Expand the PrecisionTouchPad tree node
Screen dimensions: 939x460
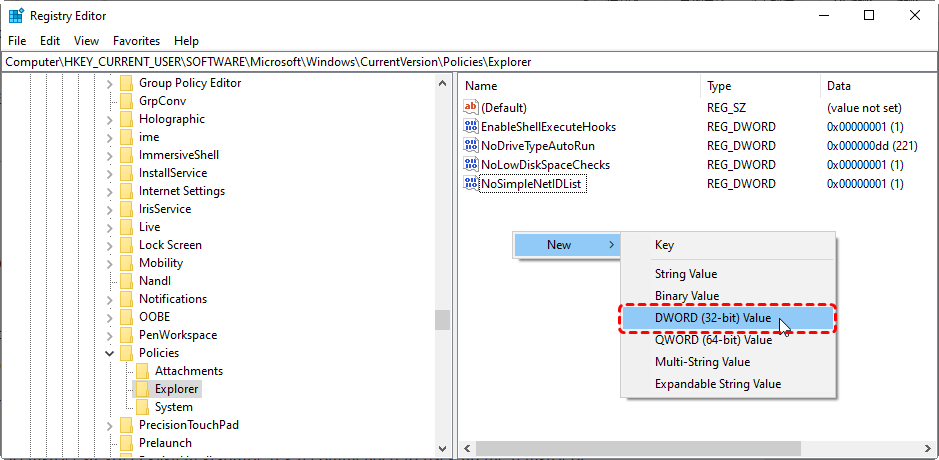(x=109, y=425)
